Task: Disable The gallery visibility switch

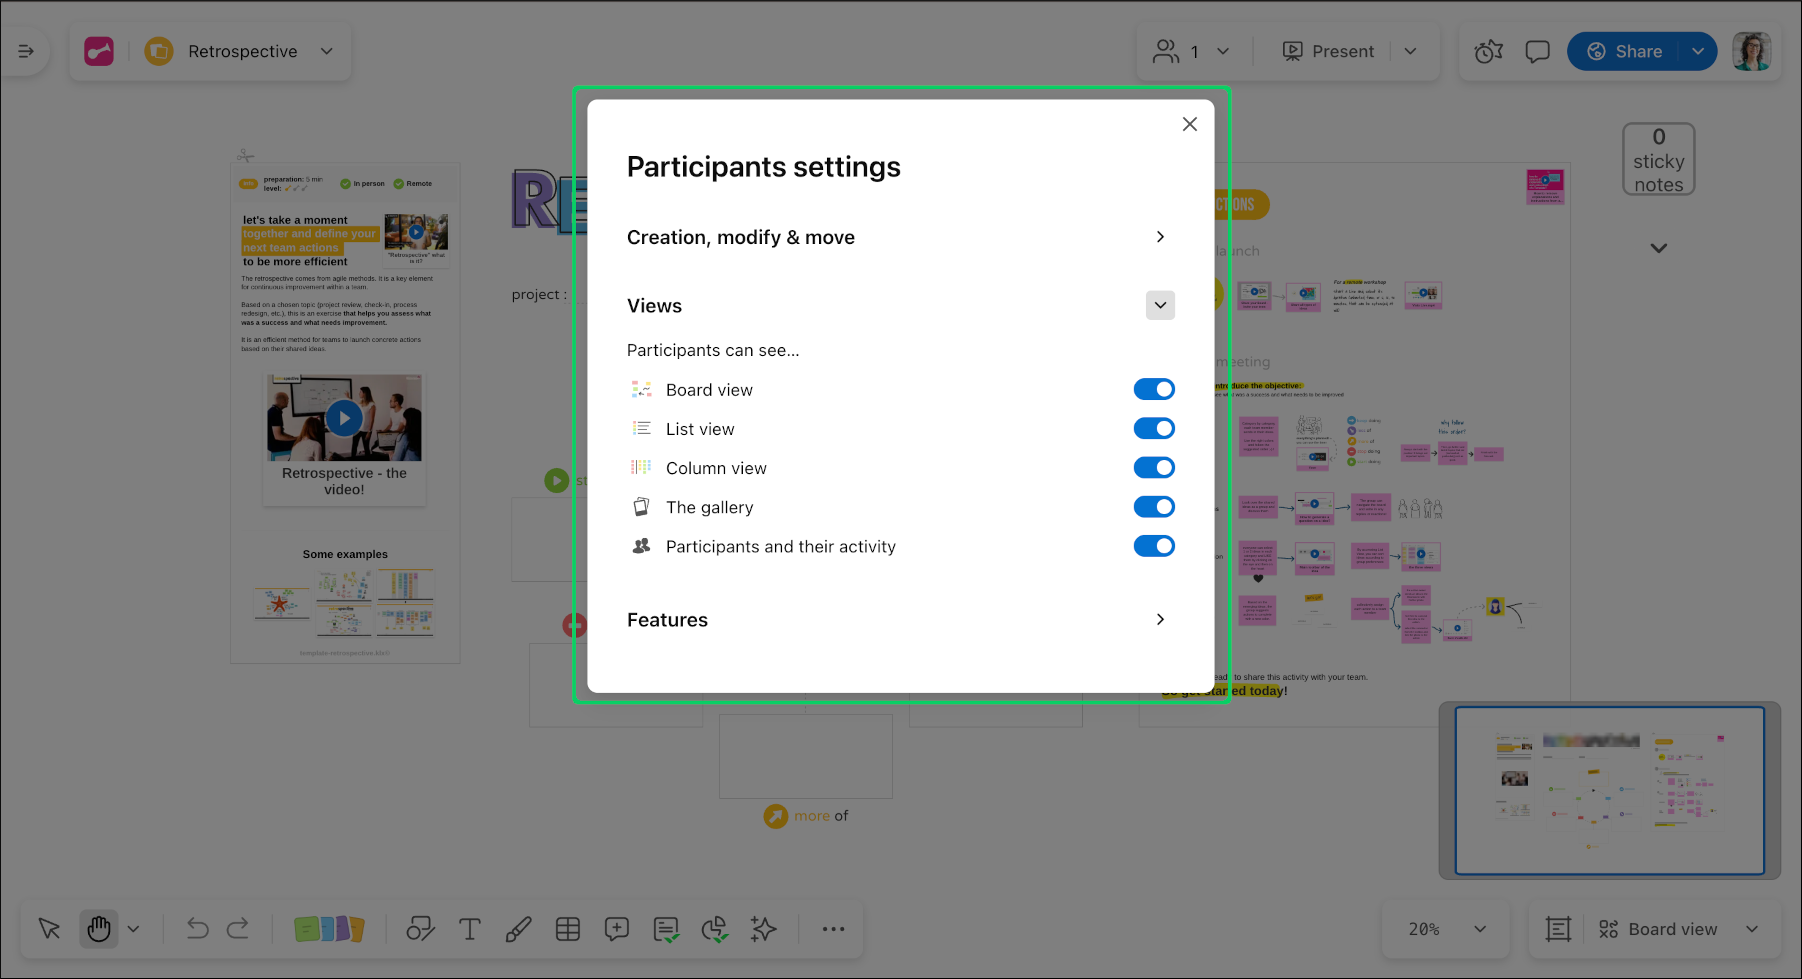Action: pos(1154,506)
